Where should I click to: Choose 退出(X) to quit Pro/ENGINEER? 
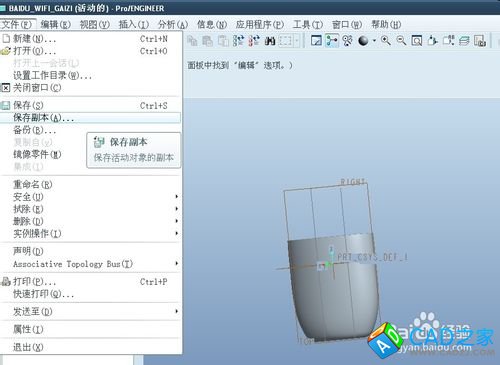coord(91,347)
